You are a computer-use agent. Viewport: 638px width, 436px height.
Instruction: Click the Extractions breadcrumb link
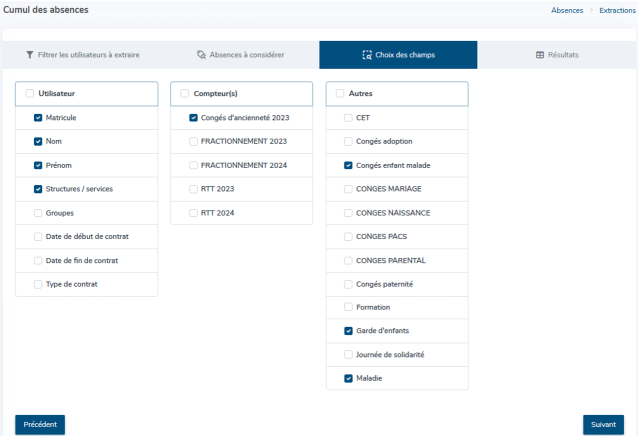point(616,10)
